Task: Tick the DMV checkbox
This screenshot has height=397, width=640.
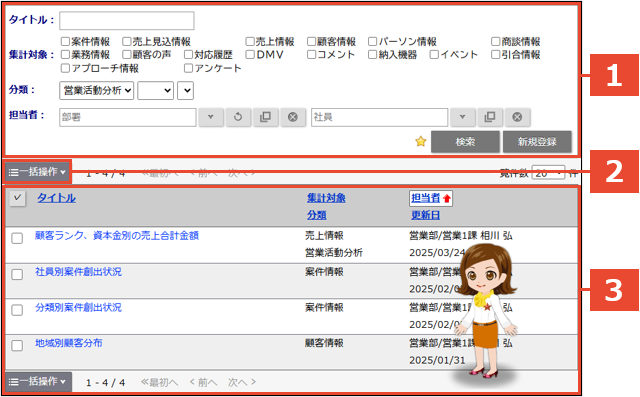Action: (250, 54)
